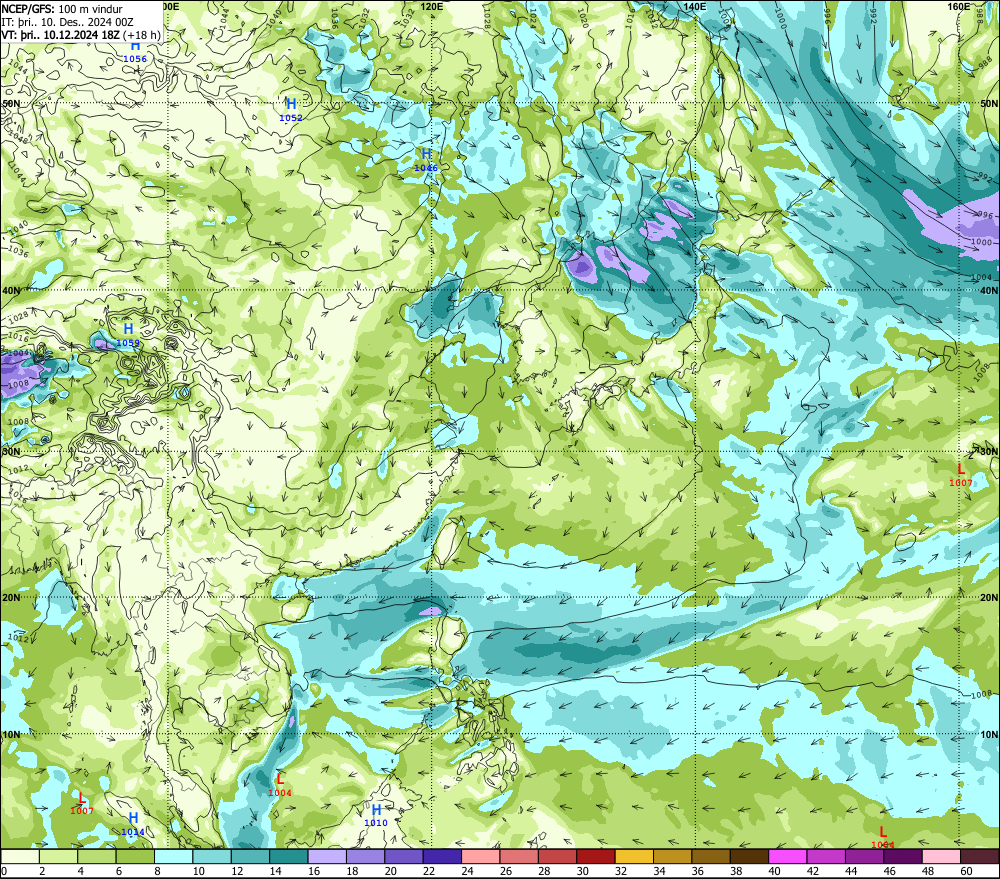
Task: Click the H 1046 high pressure marker
Action: (x=426, y=159)
